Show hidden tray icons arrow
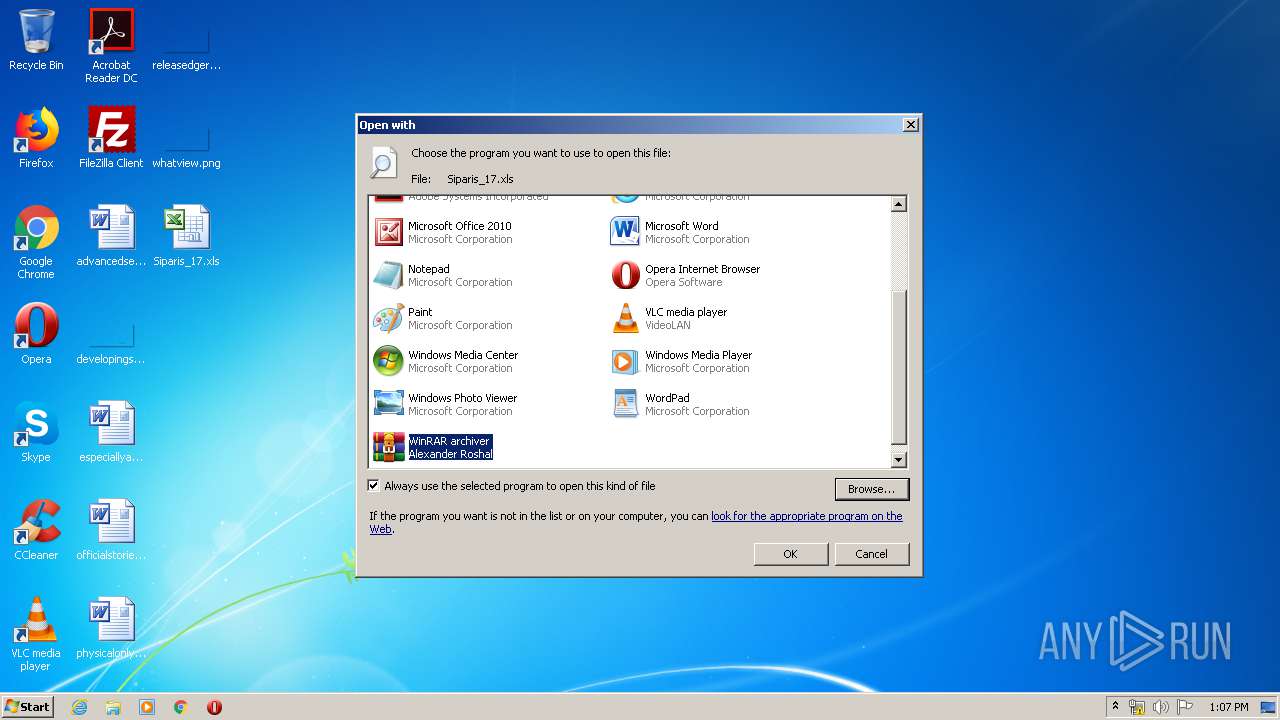This screenshot has height=720, width=1280. click(x=1116, y=707)
